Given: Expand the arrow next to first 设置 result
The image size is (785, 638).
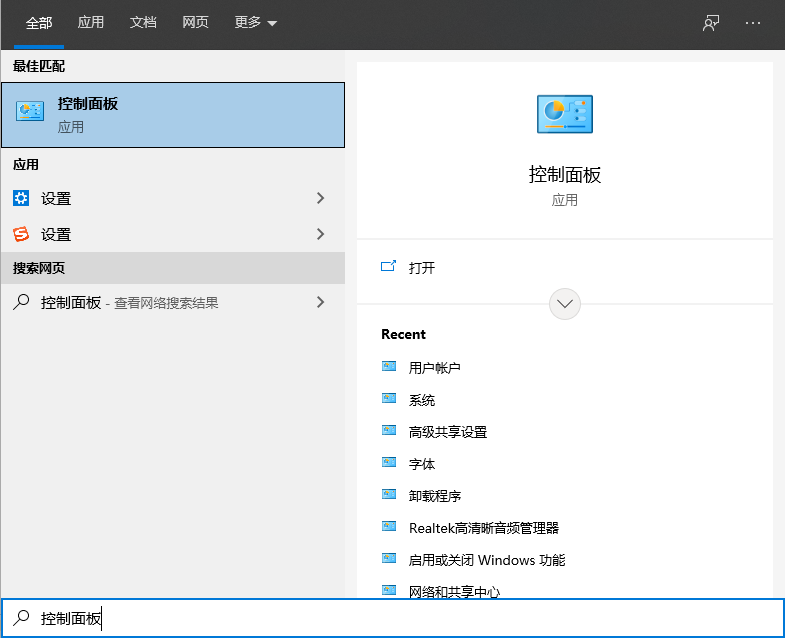Looking at the screenshot, I should [x=320, y=198].
